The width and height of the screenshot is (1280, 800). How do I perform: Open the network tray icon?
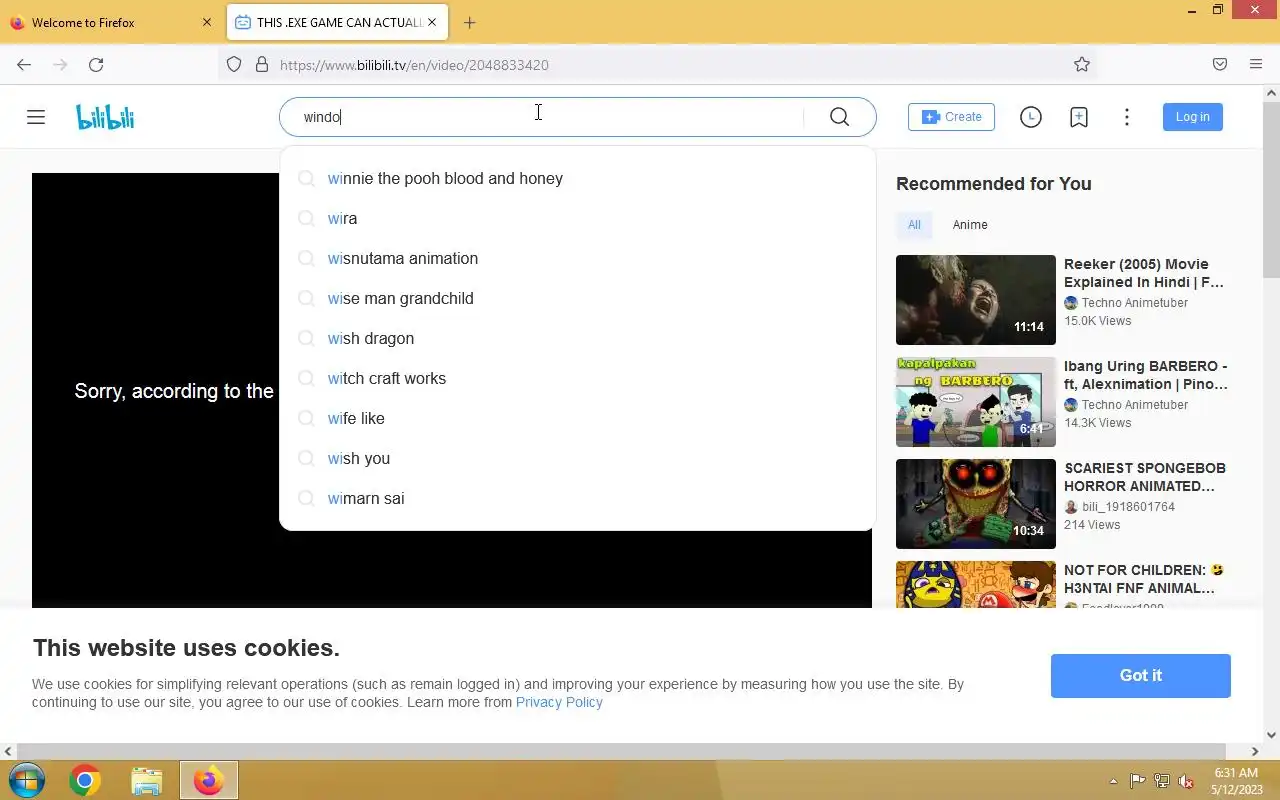(1161, 781)
